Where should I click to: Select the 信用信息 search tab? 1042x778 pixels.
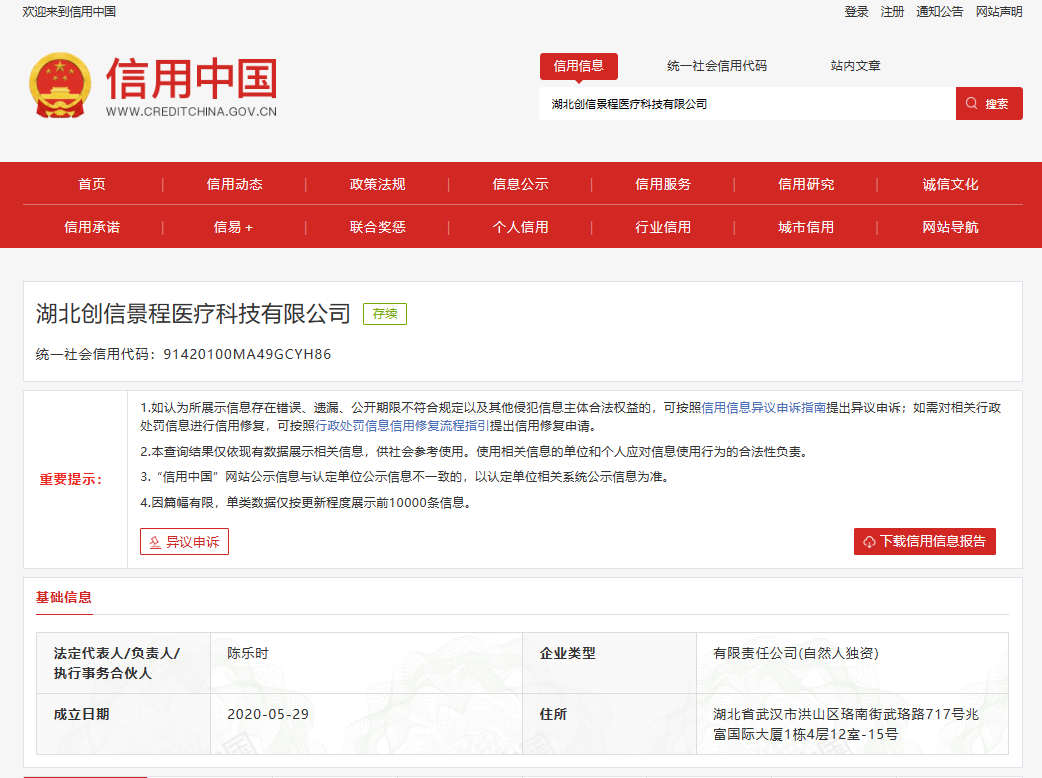coord(580,65)
